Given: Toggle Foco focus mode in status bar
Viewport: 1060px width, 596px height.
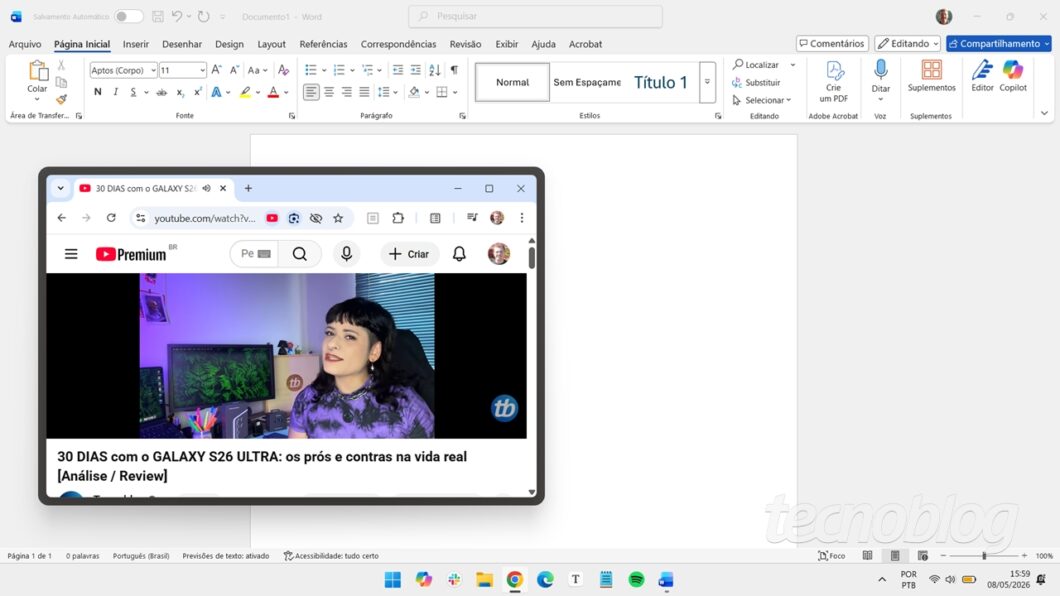Looking at the screenshot, I should (832, 555).
